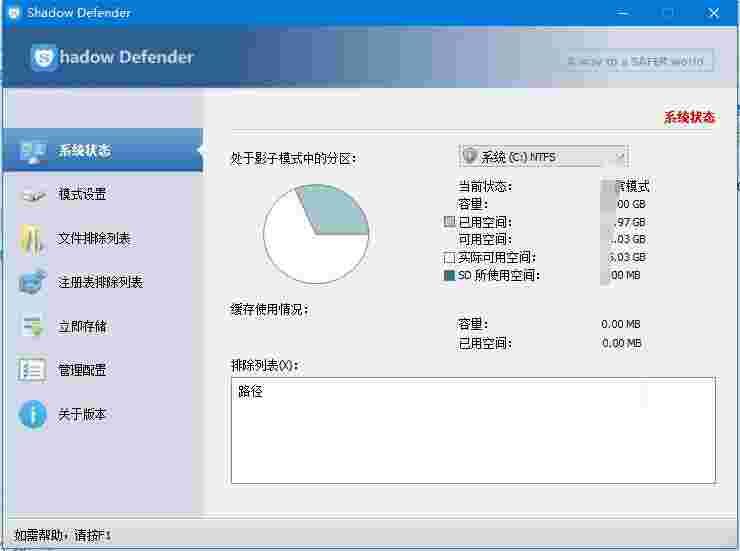
Task: Click the 排除列表(X) label
Action: 264,365
